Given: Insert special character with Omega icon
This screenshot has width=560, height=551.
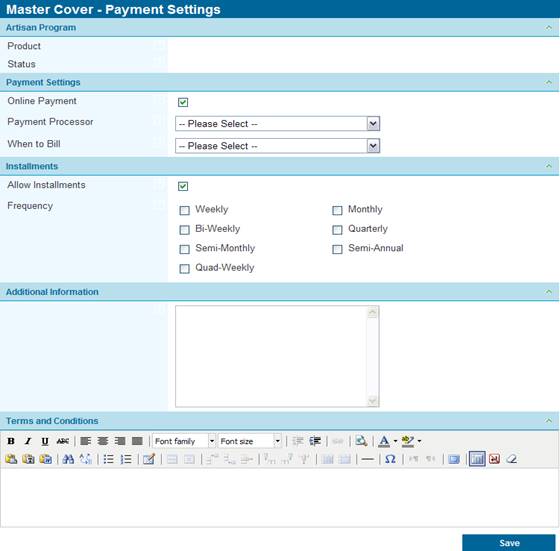Looking at the screenshot, I should (390, 459).
